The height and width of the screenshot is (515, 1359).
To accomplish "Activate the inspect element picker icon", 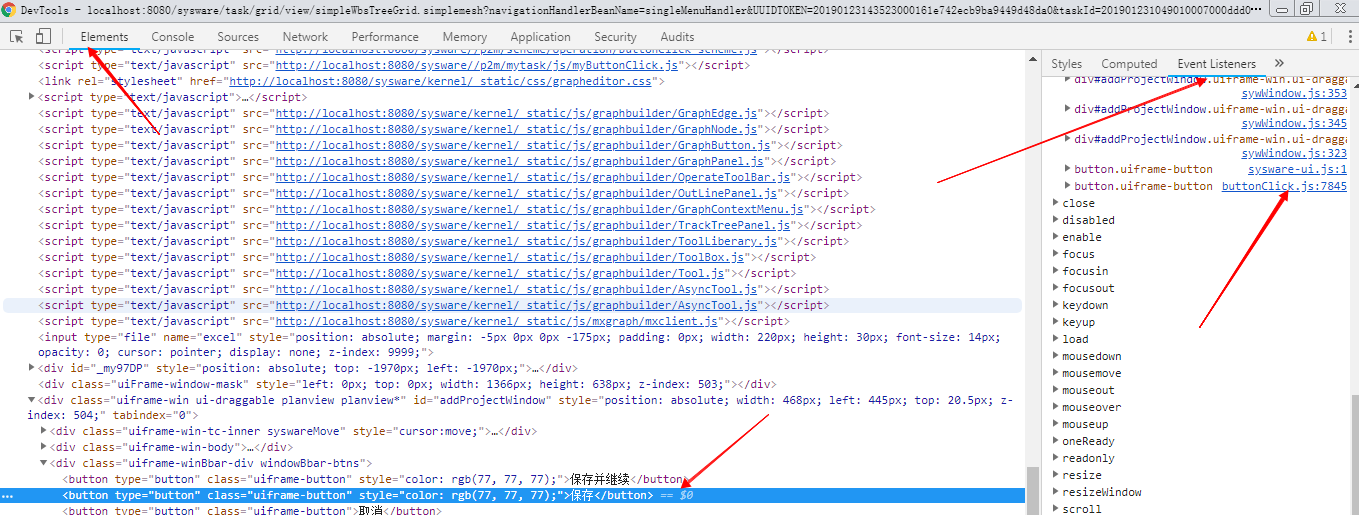I will point(17,37).
